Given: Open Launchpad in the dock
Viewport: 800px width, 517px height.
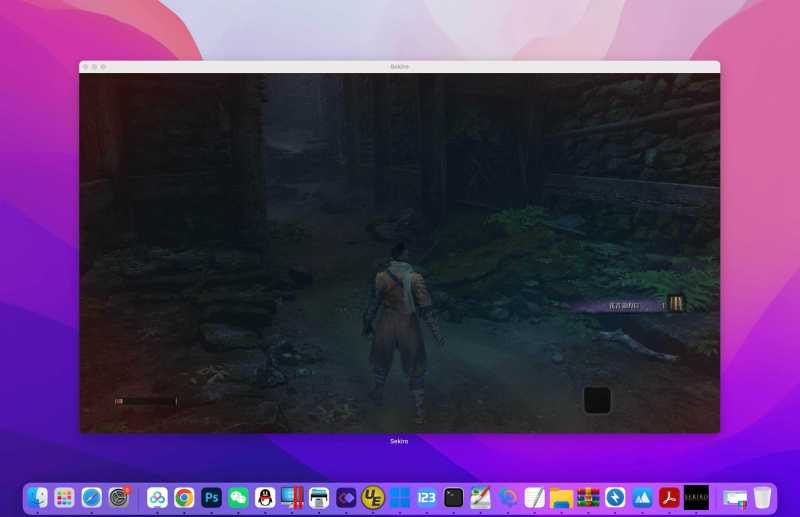Looking at the screenshot, I should coord(64,498).
